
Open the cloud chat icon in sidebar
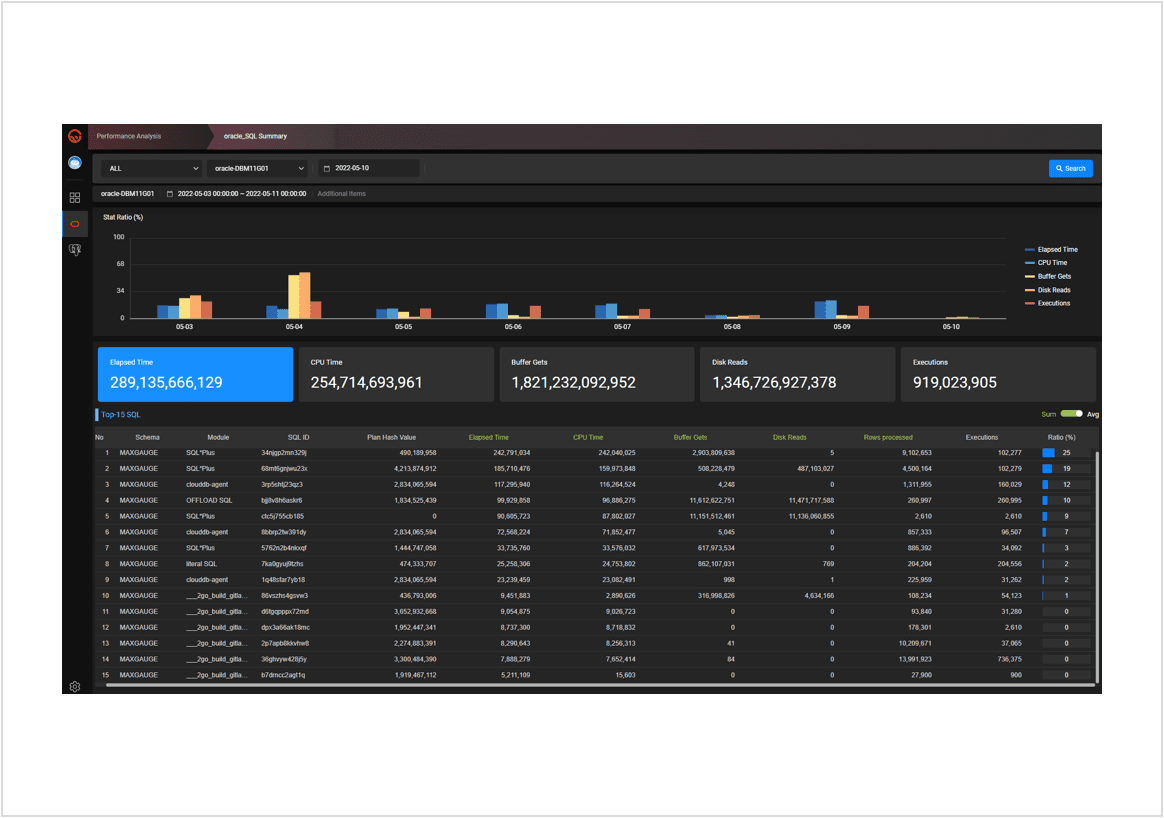coord(74,163)
